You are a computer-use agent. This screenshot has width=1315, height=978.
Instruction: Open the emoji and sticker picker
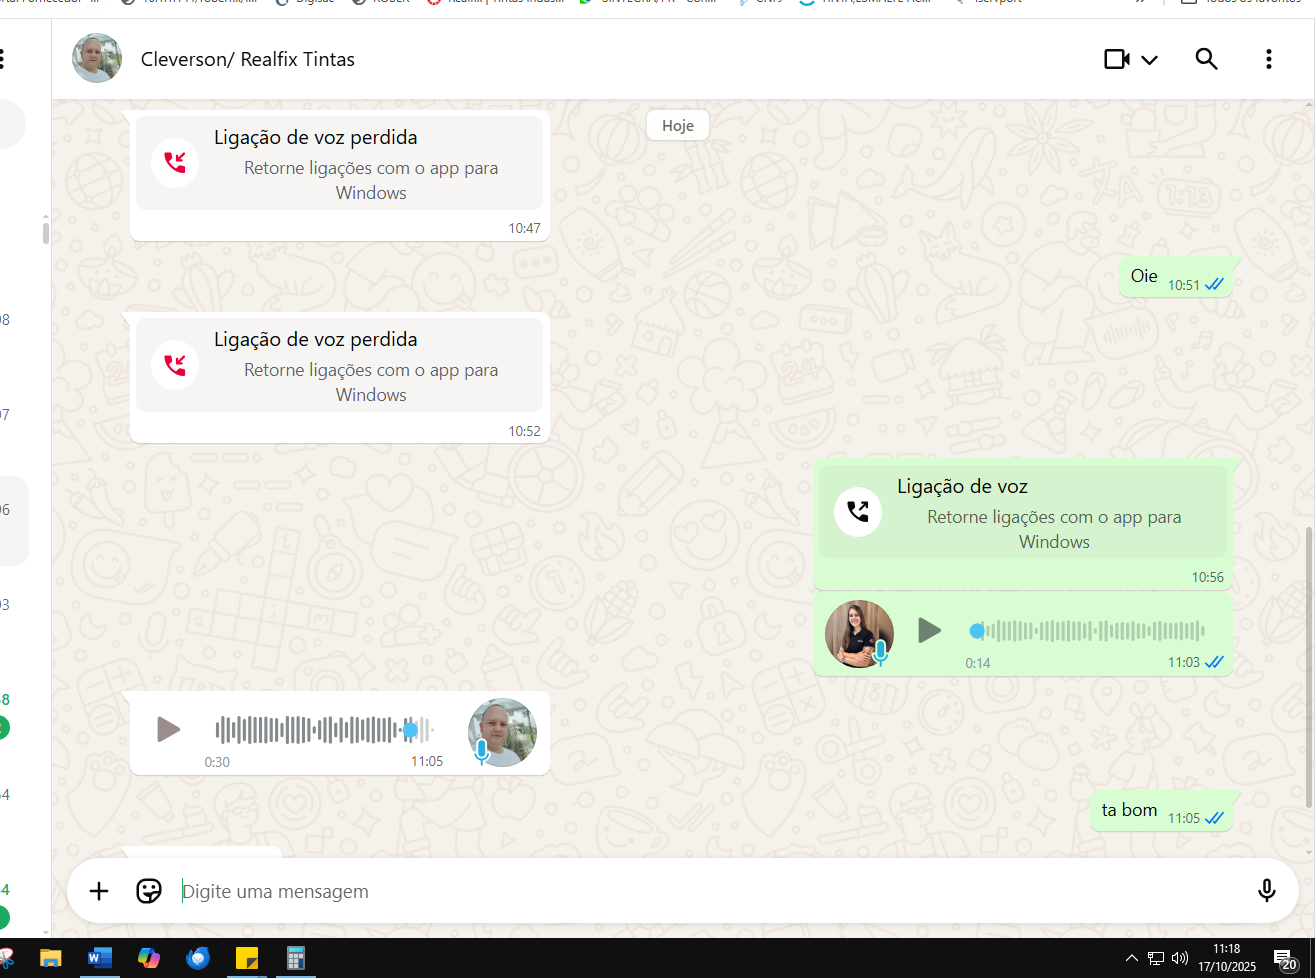[149, 891]
